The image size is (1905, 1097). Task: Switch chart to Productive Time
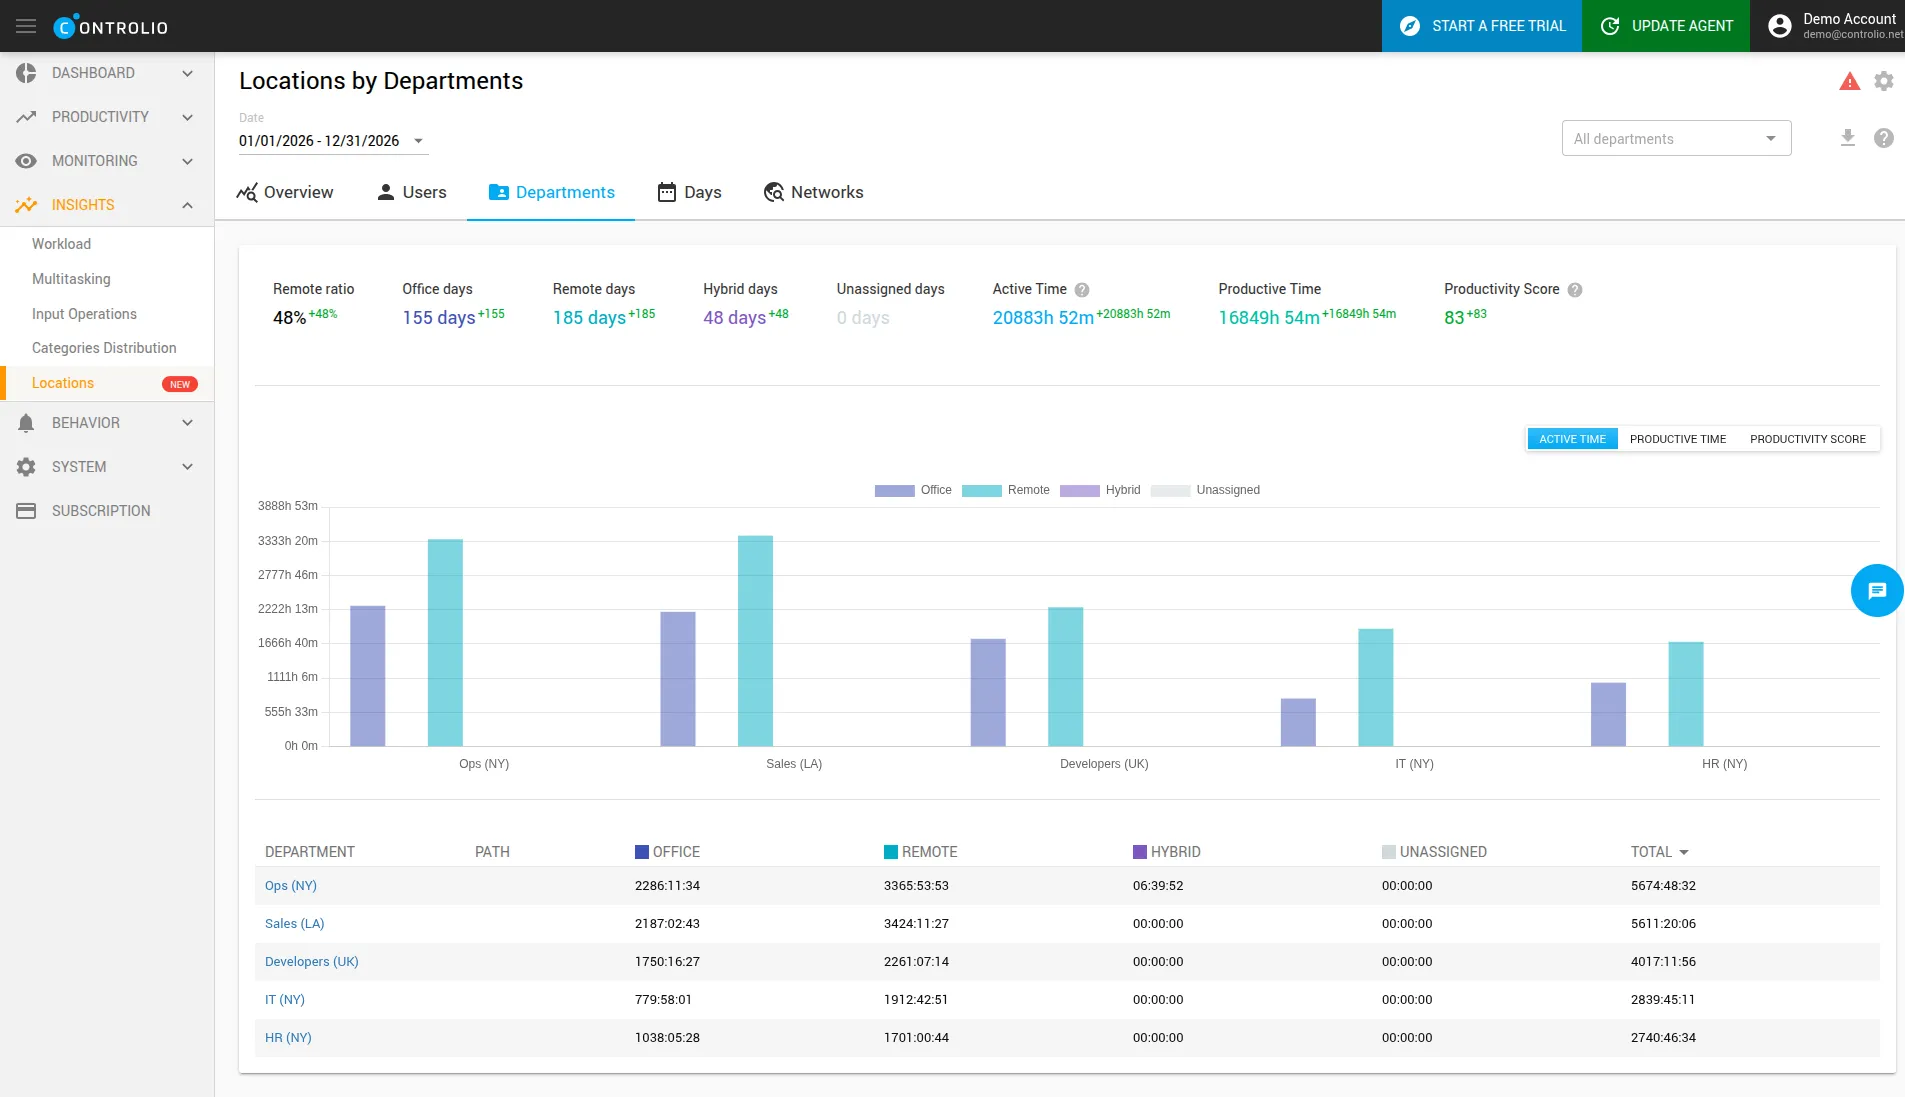click(1678, 439)
